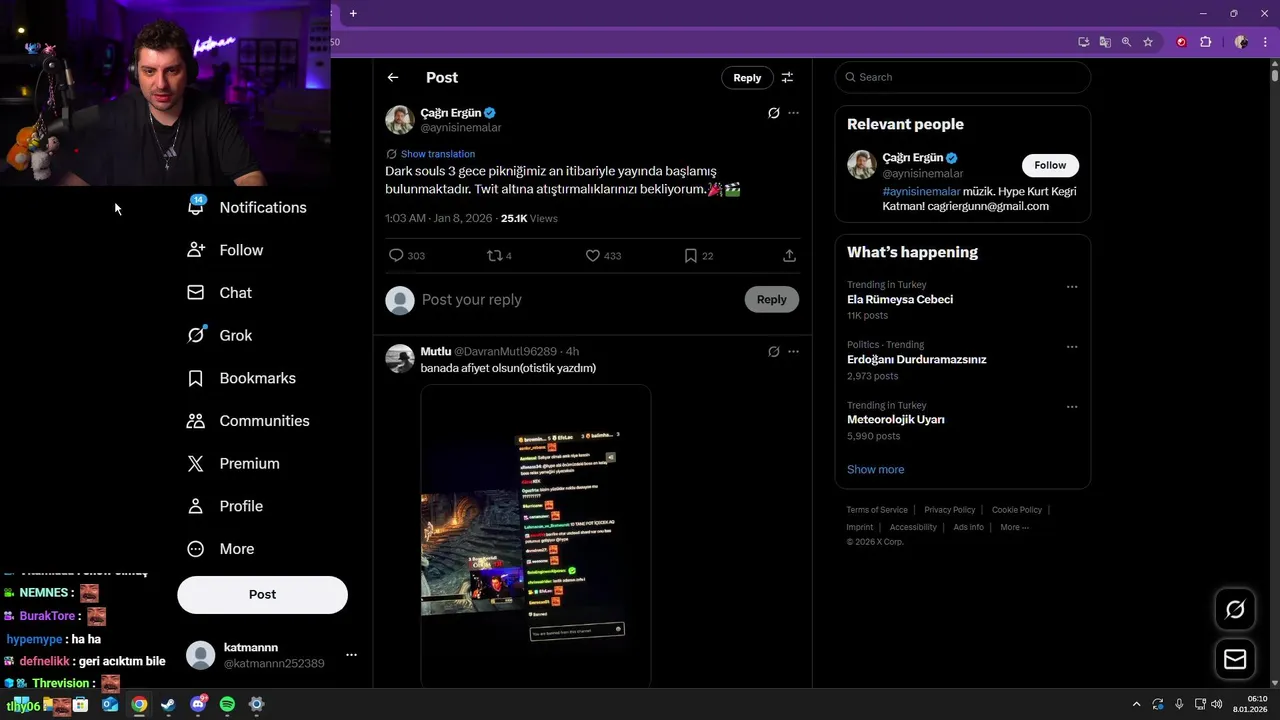
Task: Open Grok from sidebar menu
Action: tap(219, 336)
